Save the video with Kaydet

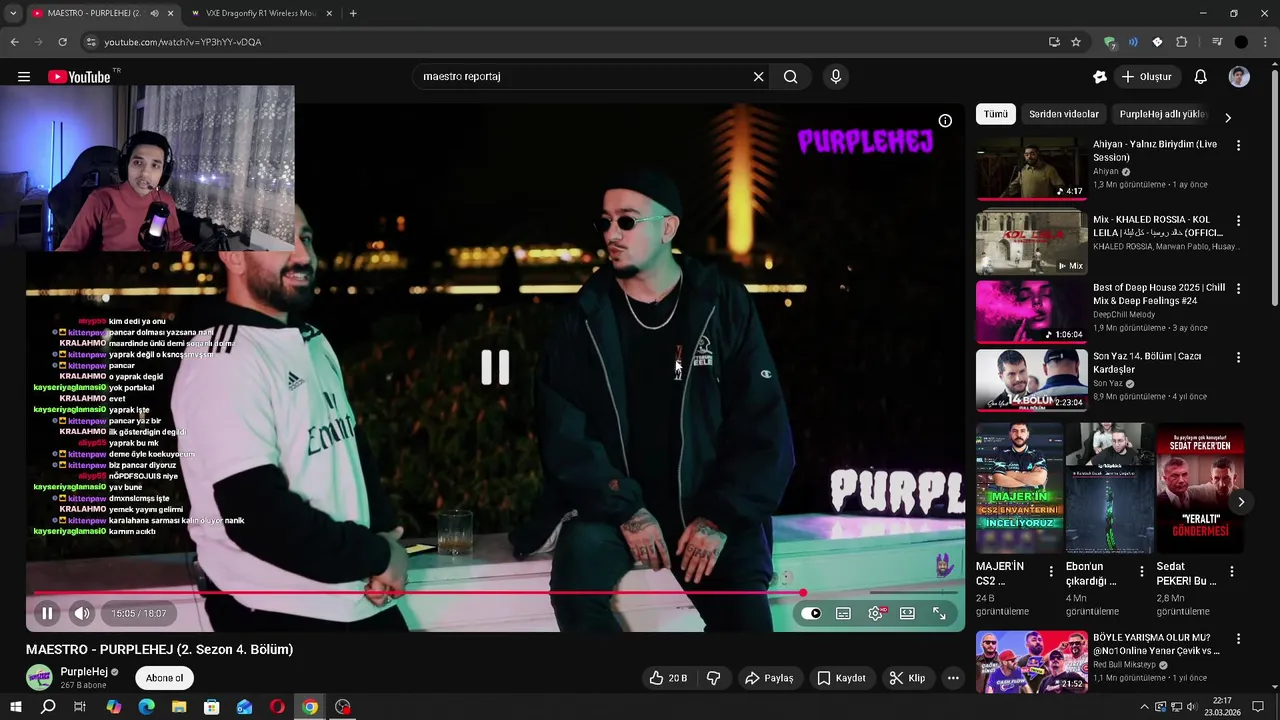(841, 678)
